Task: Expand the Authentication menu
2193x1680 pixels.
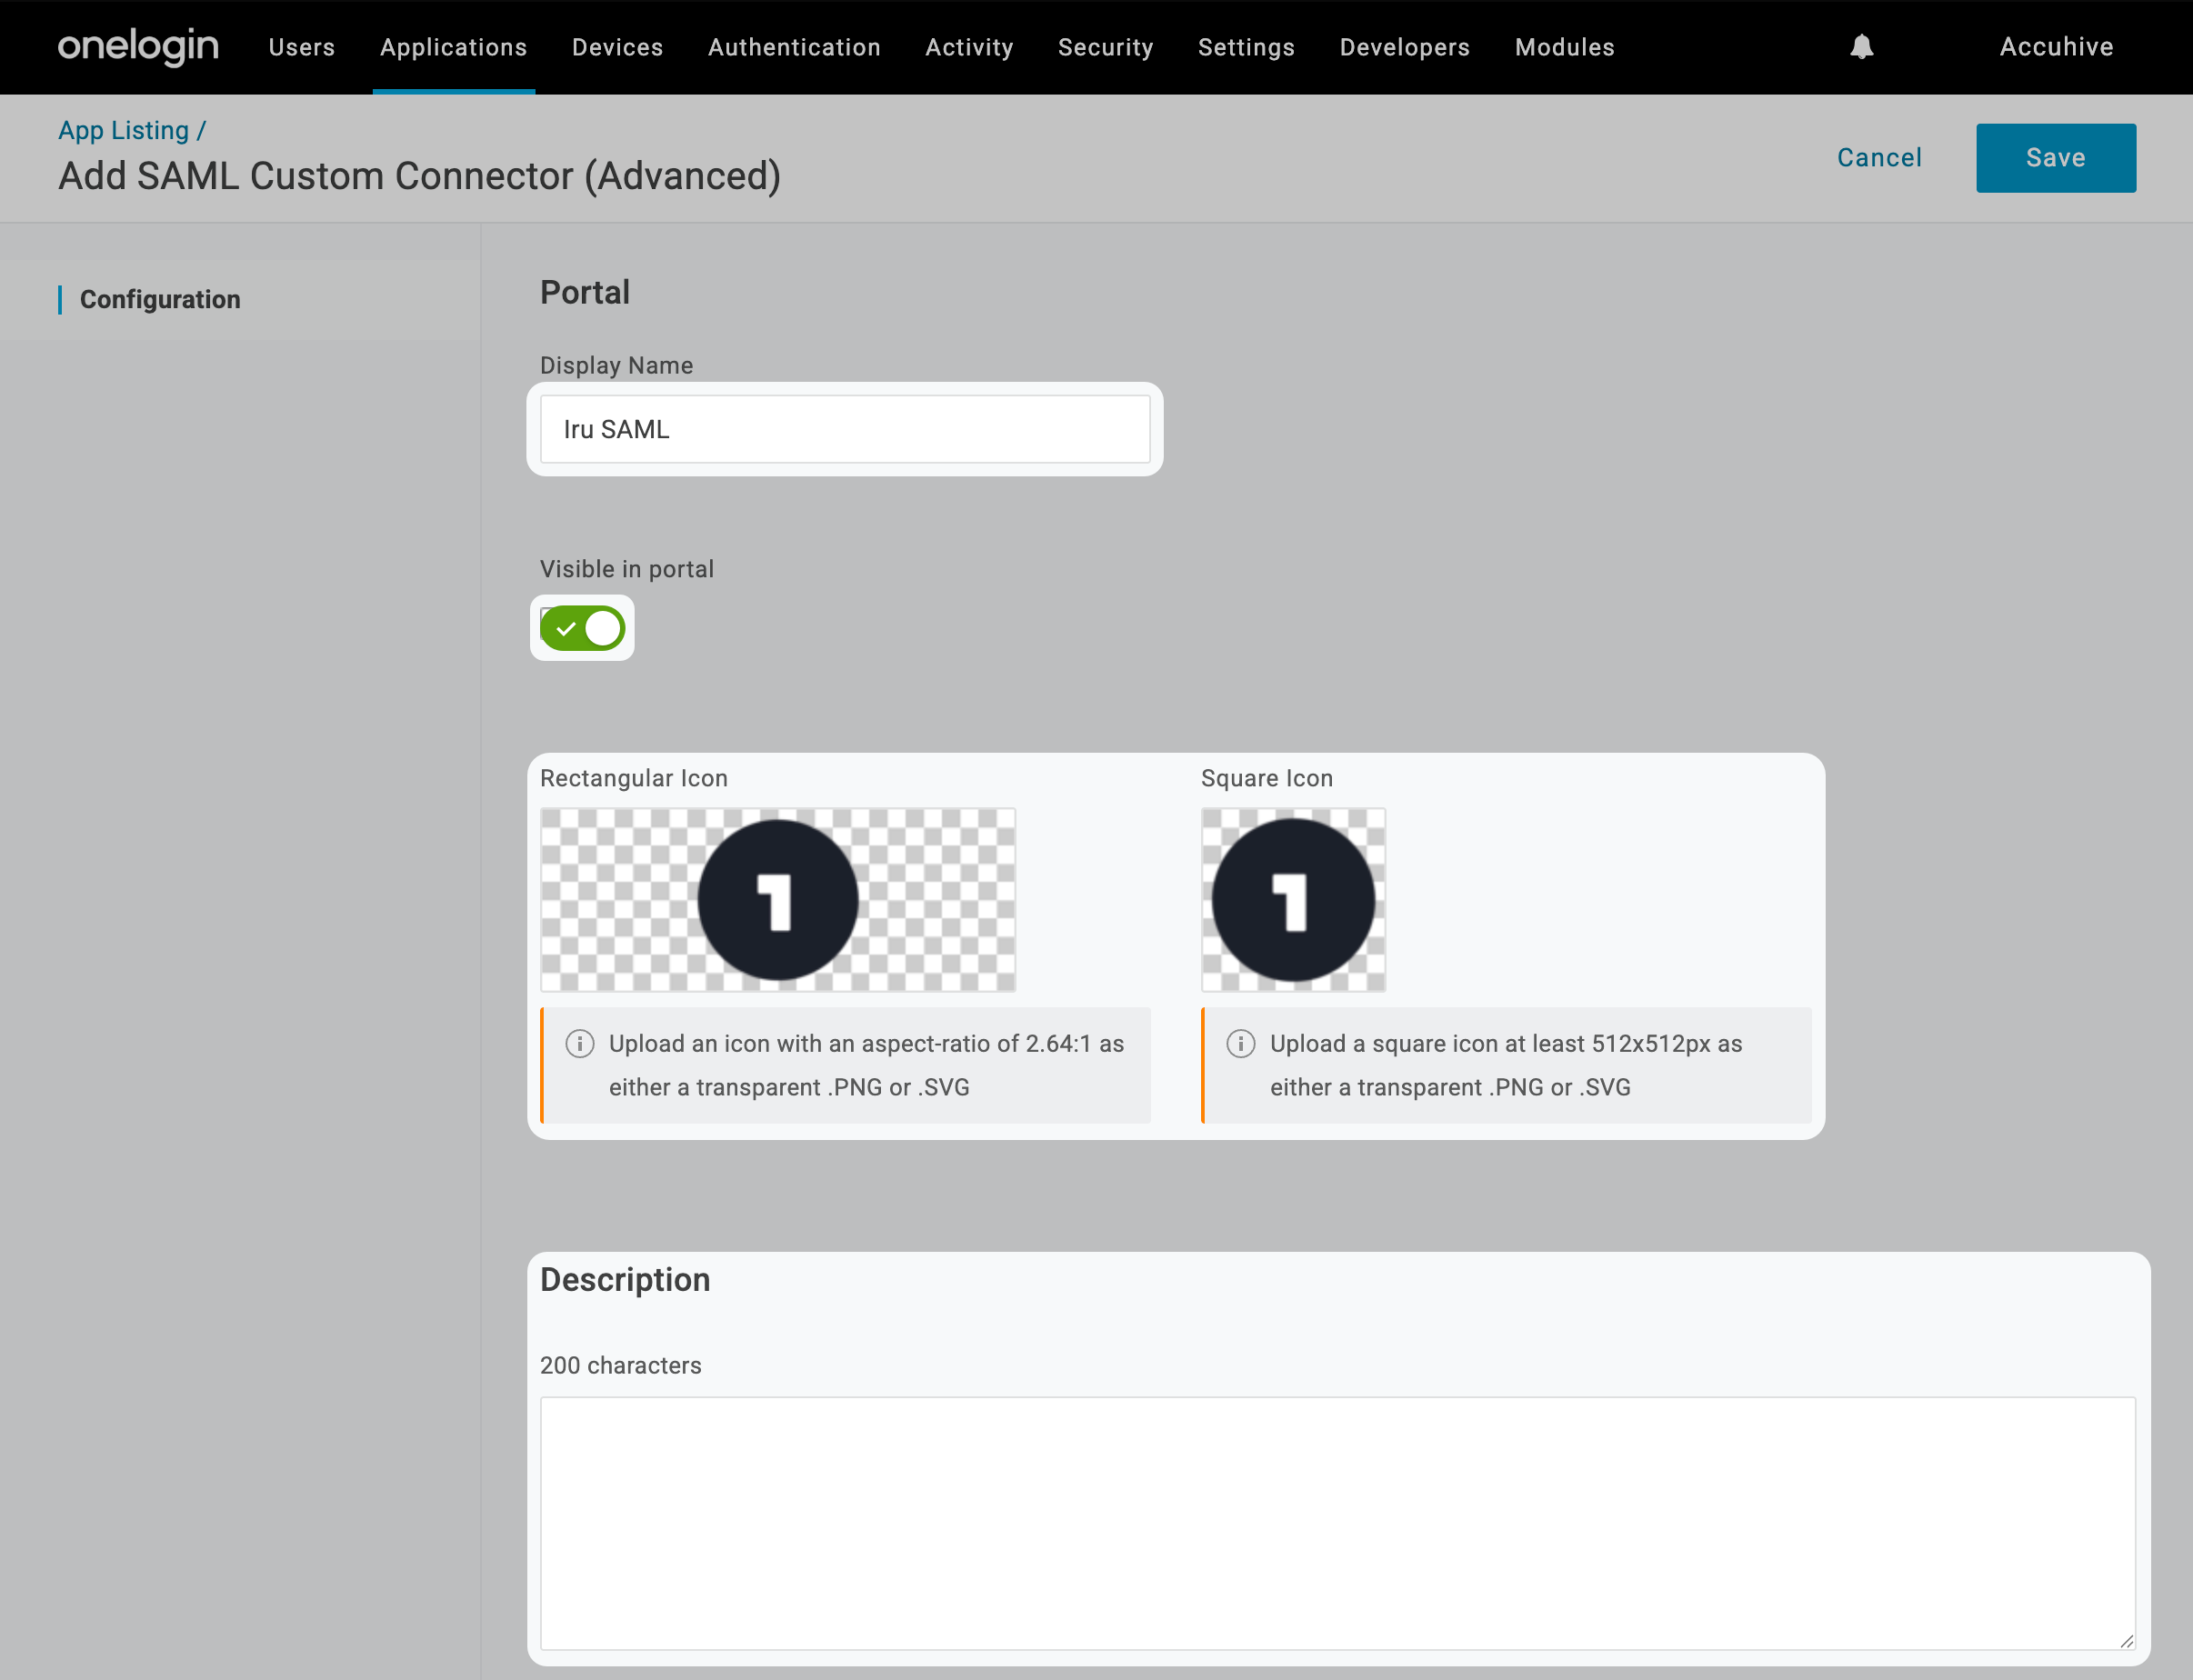Action: point(794,47)
